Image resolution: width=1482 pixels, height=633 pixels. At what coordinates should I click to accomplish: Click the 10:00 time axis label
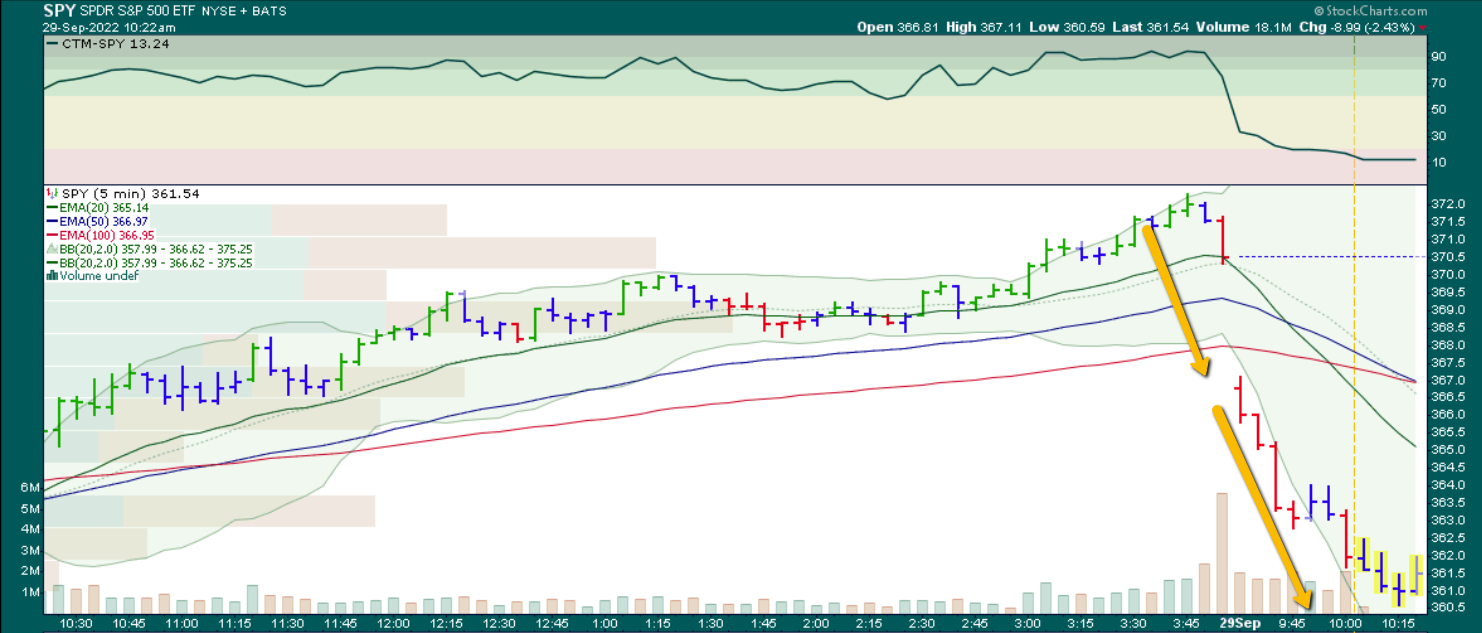click(1345, 622)
